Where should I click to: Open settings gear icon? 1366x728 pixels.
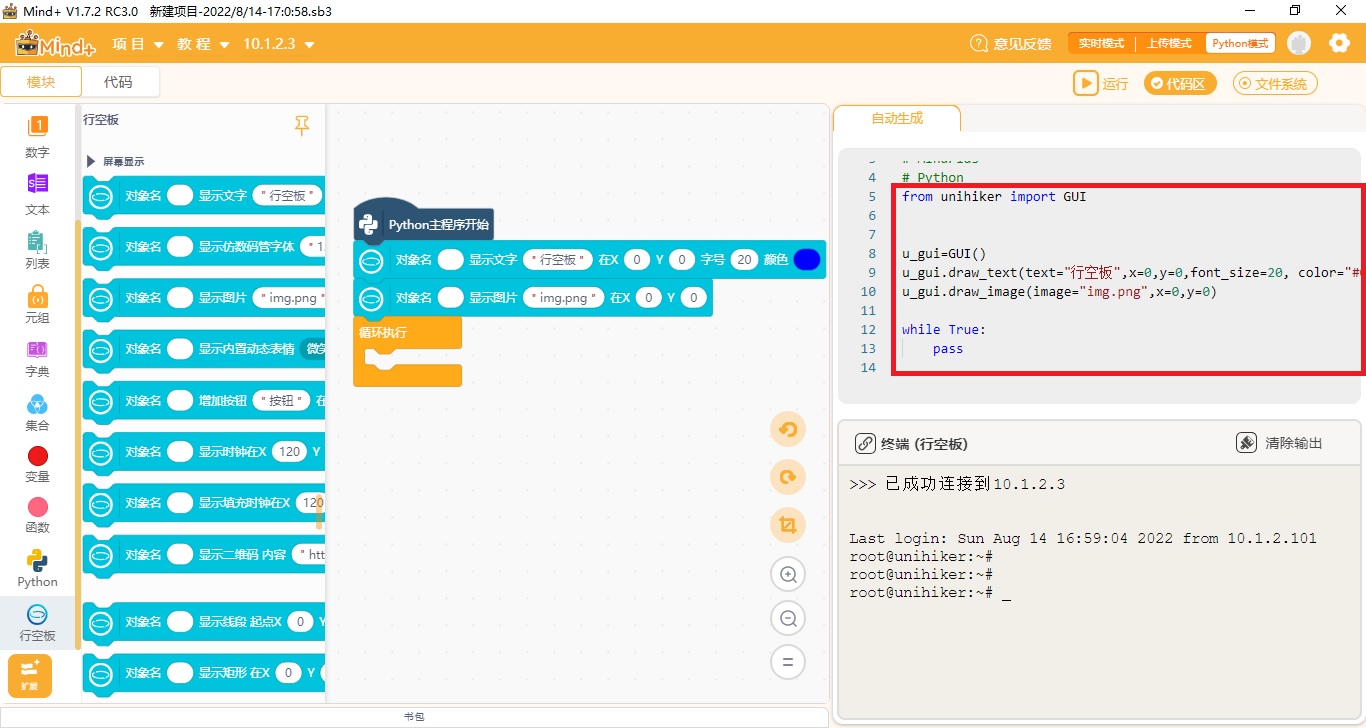pos(1339,43)
